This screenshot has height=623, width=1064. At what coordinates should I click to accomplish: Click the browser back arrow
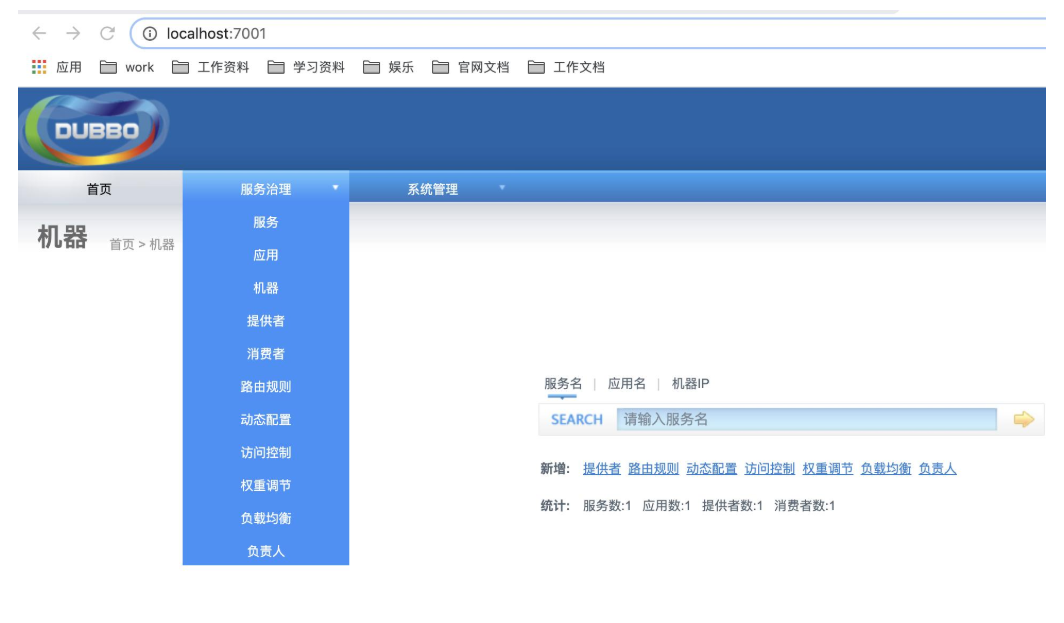coord(39,31)
